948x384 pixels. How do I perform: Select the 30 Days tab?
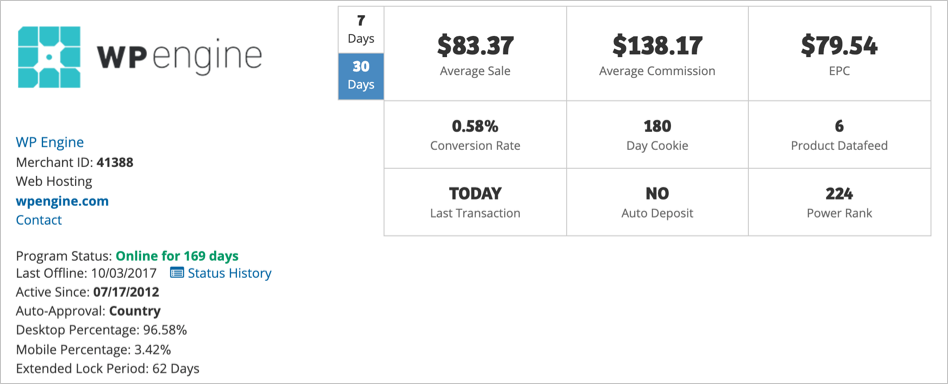tap(361, 76)
